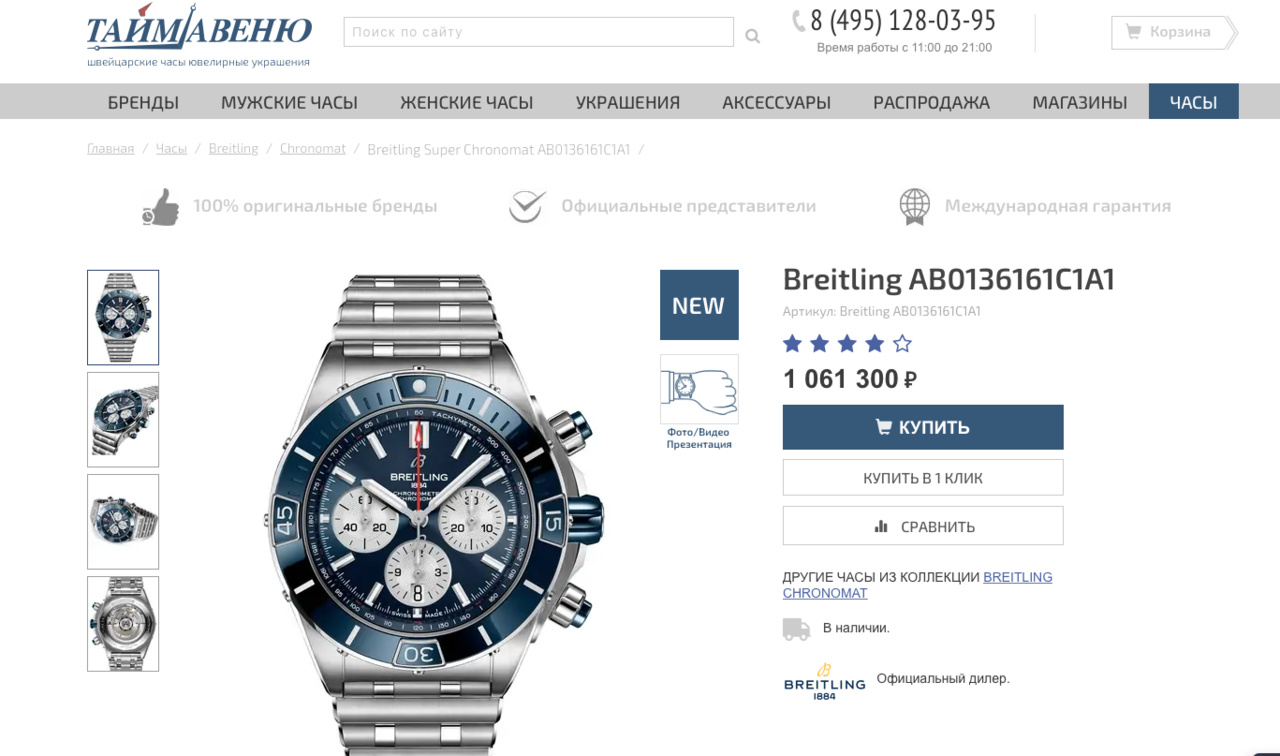Click the Тайм Авеню logo
This screenshot has width=1280, height=756.
pos(199,35)
